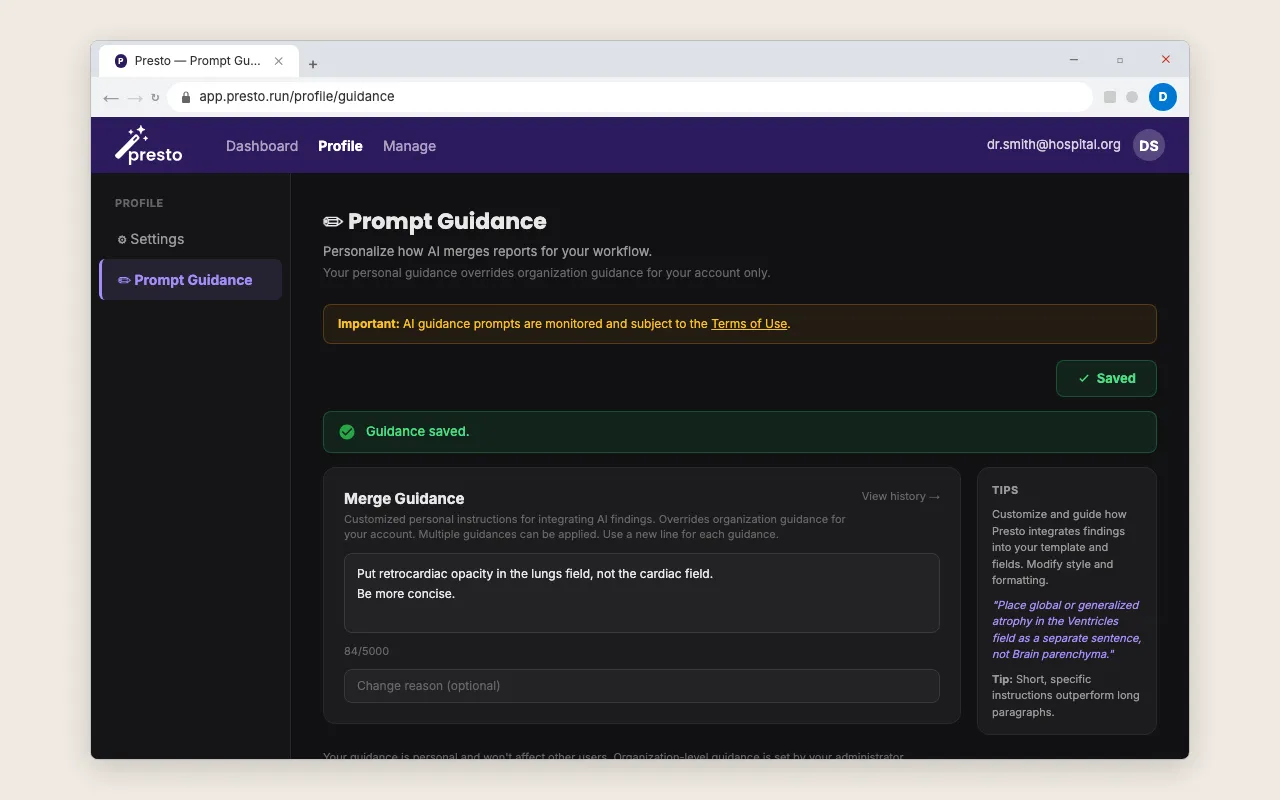Click the green checkmark in the Guidance saved banner

click(346, 431)
